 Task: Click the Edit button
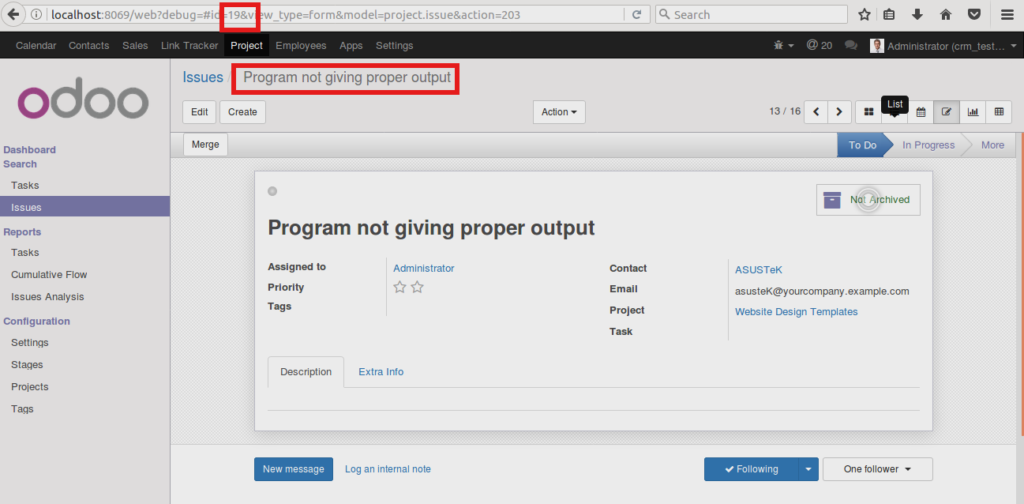(199, 112)
